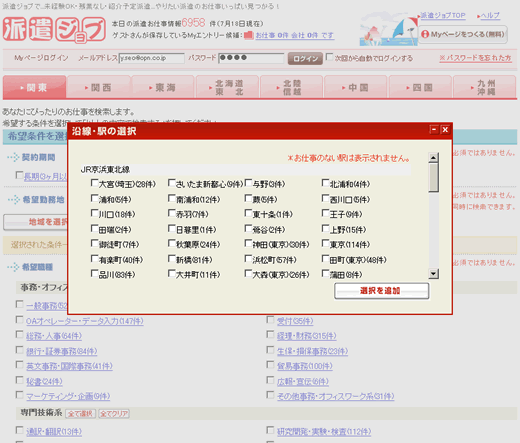This screenshot has width=520, height=443.
Task: Close the 沿線・駅の選択 dialog
Action: tap(445, 130)
